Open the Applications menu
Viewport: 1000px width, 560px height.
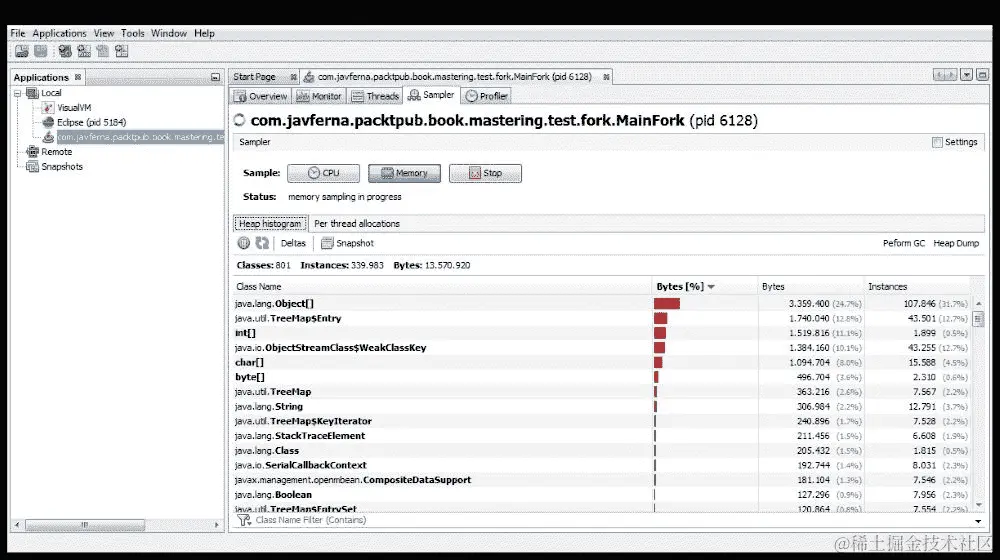(59, 33)
